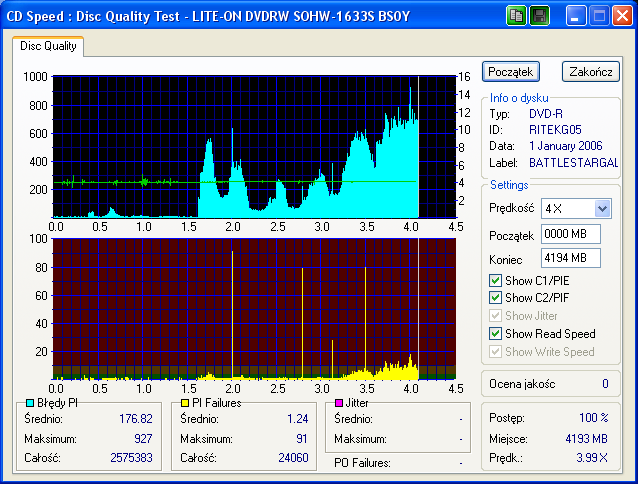Click the PI Failures maximum 91
This screenshot has height=484, width=638.
(302, 438)
